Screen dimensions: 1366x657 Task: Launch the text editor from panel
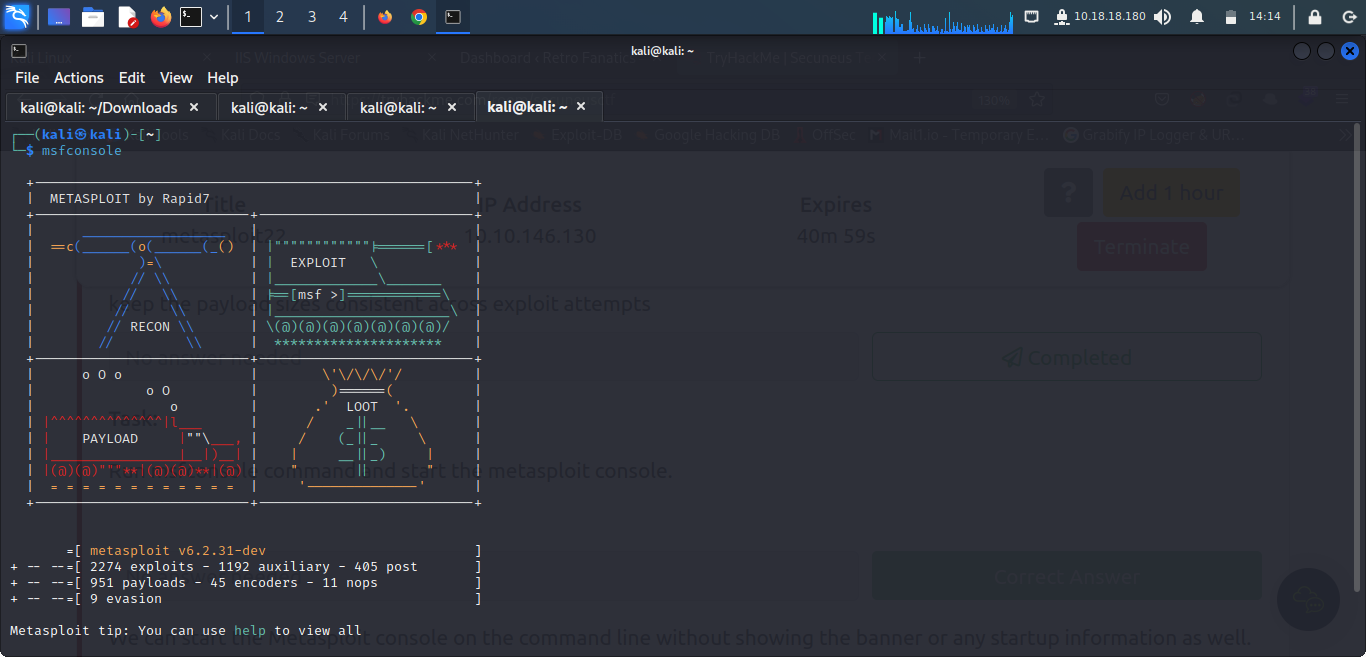[x=127, y=17]
